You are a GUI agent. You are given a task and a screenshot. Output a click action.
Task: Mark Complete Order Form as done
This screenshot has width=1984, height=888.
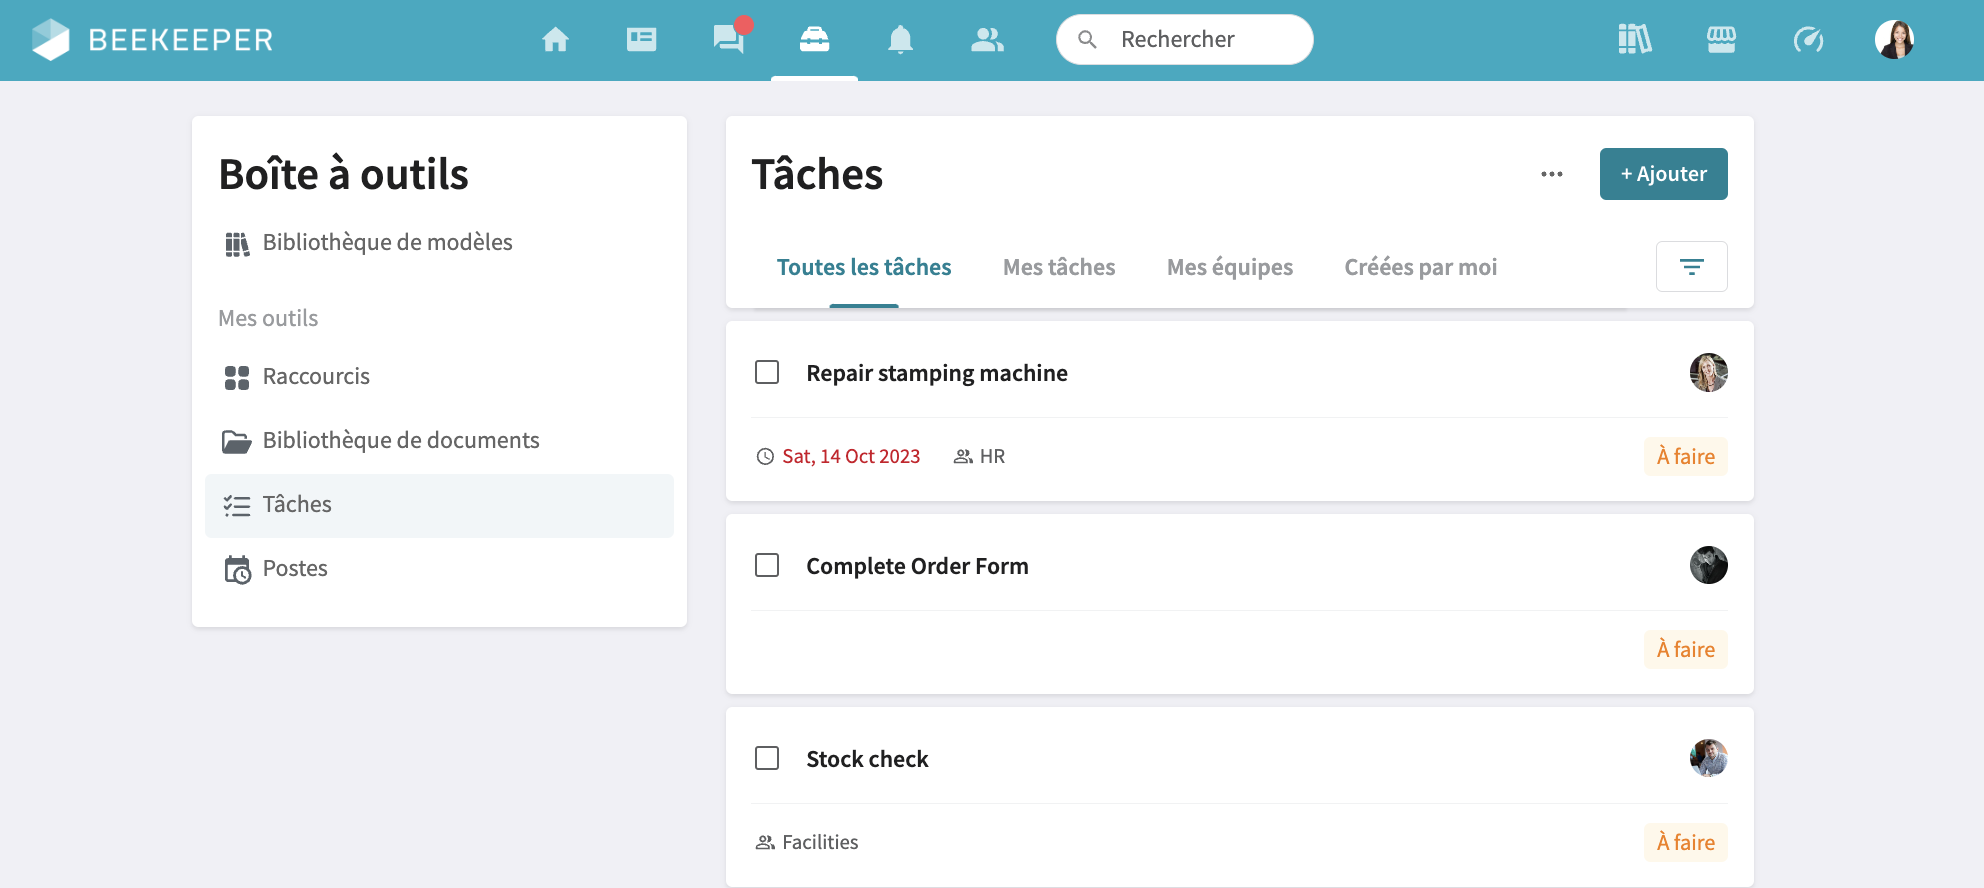click(767, 565)
